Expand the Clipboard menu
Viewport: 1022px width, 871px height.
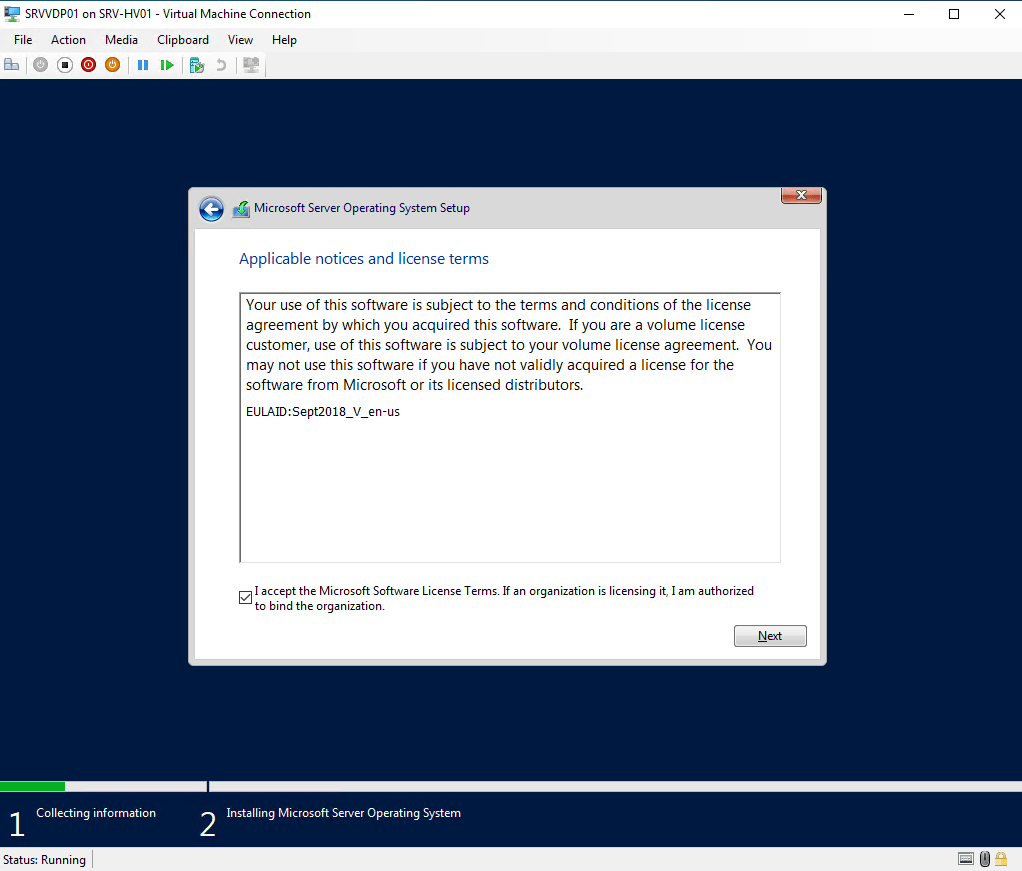pyautogui.click(x=183, y=40)
